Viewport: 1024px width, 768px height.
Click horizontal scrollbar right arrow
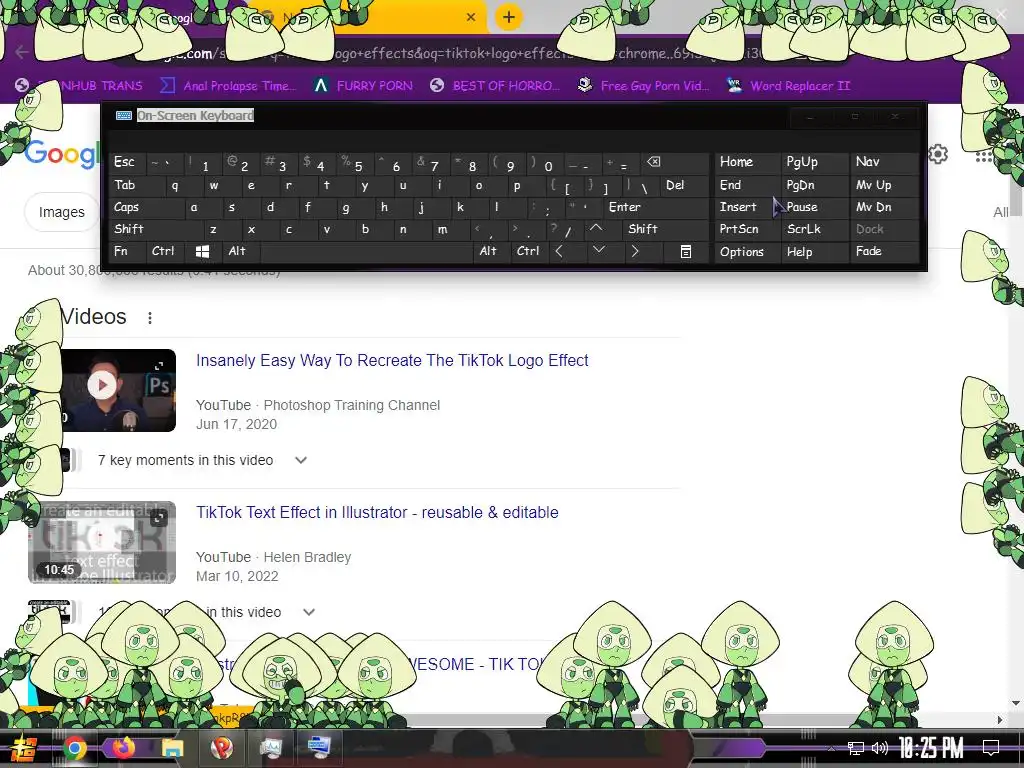point(1000,720)
